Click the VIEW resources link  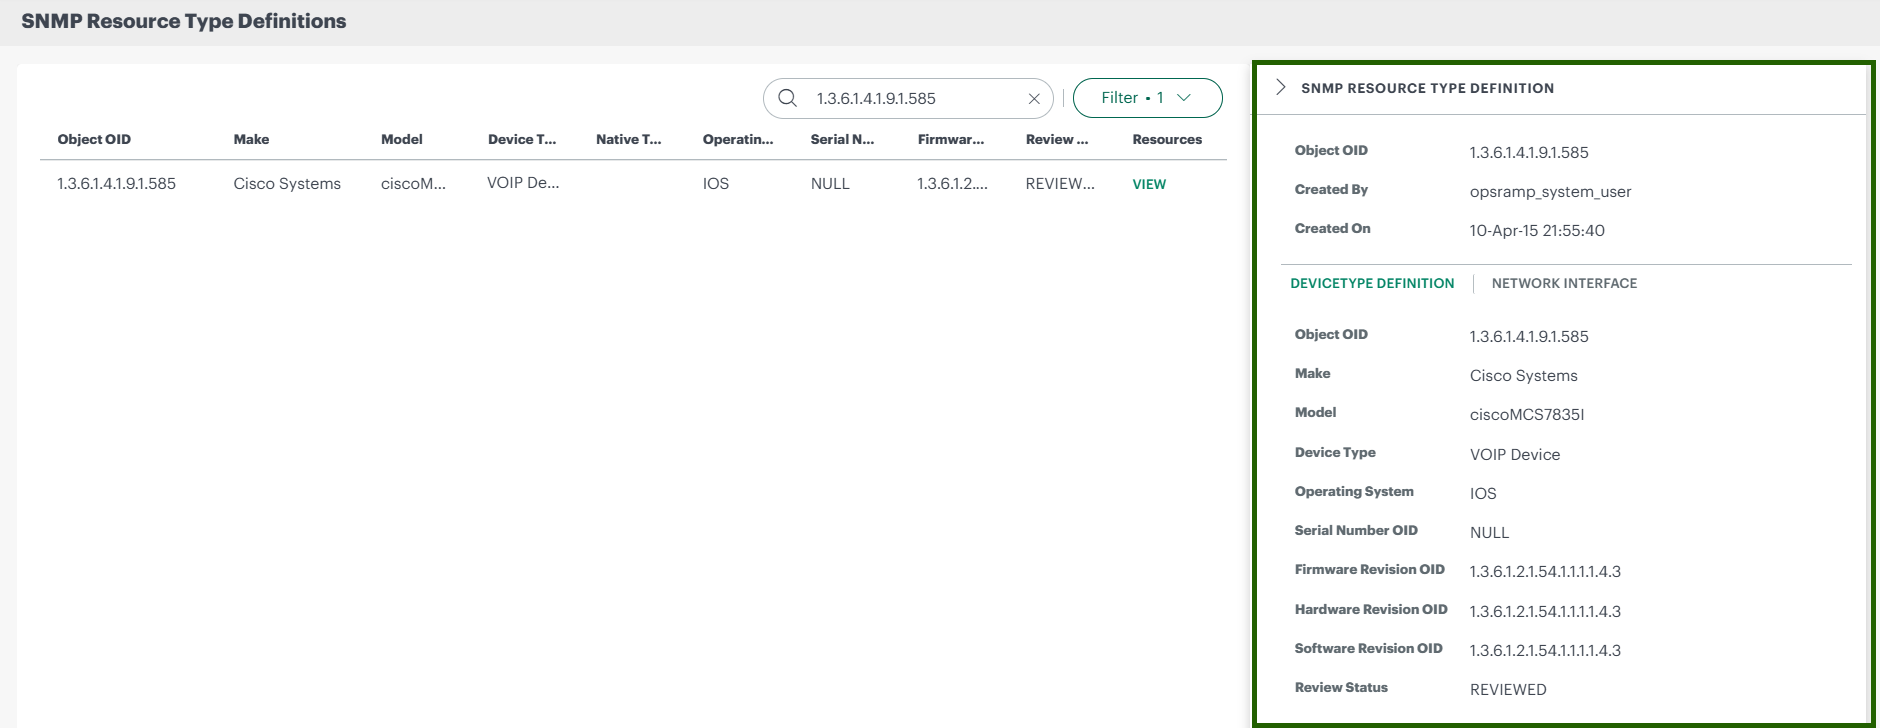(1149, 184)
